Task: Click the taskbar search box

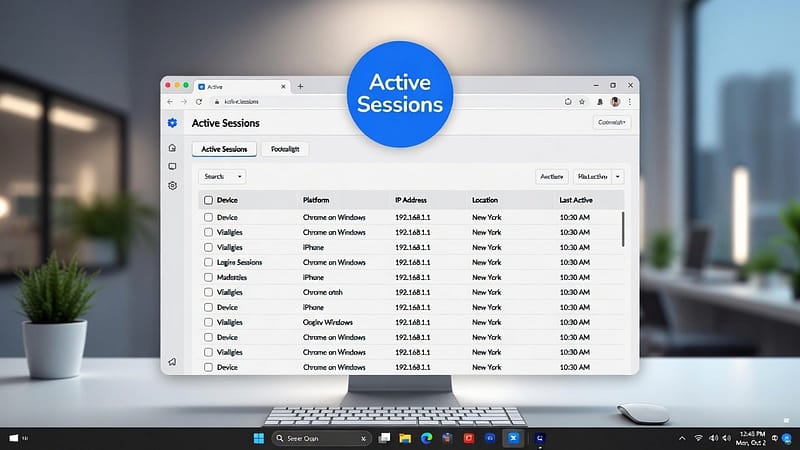Action: tap(320, 438)
